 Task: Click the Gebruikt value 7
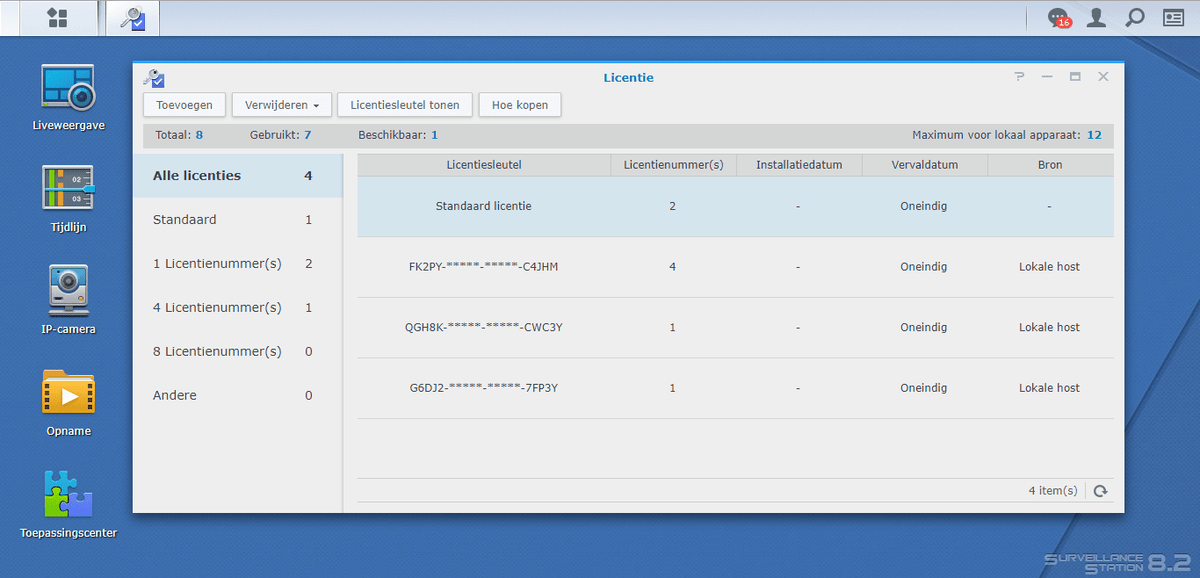coord(307,135)
